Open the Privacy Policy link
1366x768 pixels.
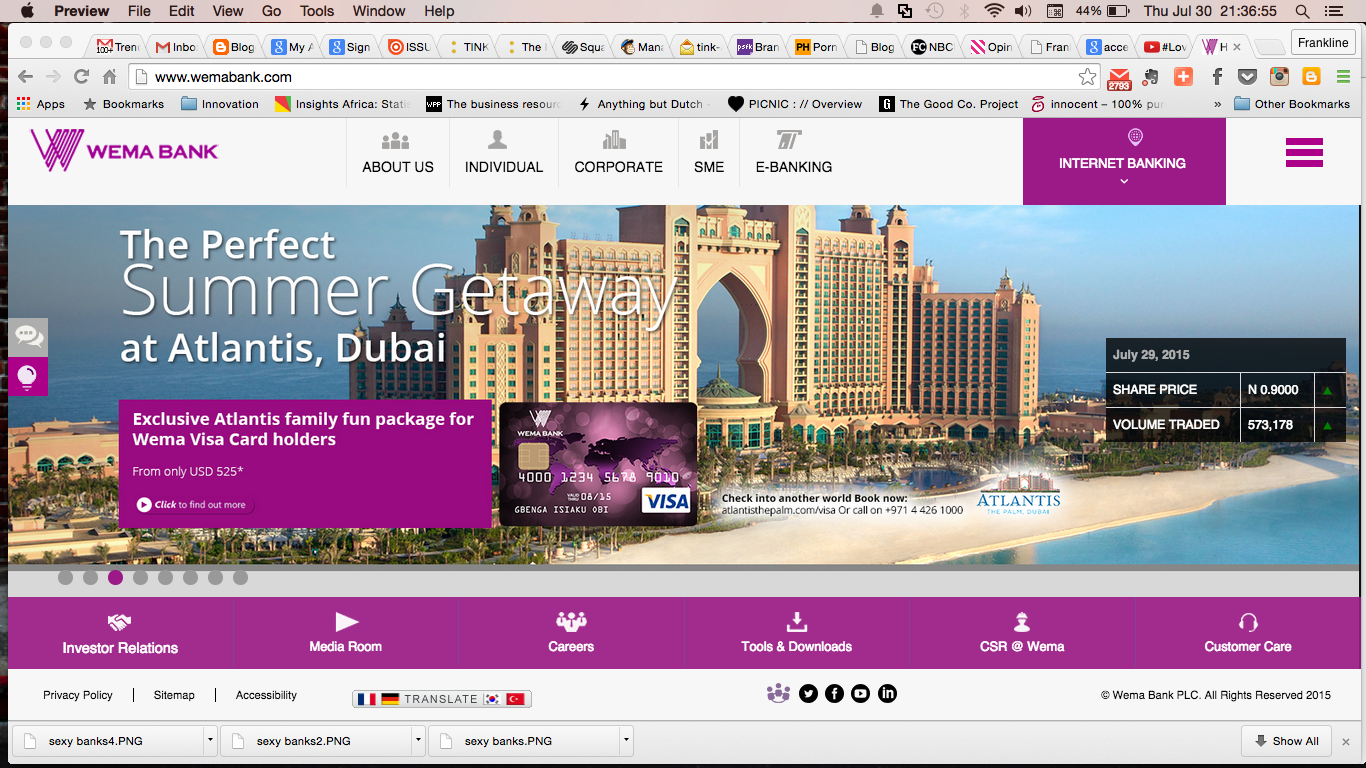coord(78,695)
